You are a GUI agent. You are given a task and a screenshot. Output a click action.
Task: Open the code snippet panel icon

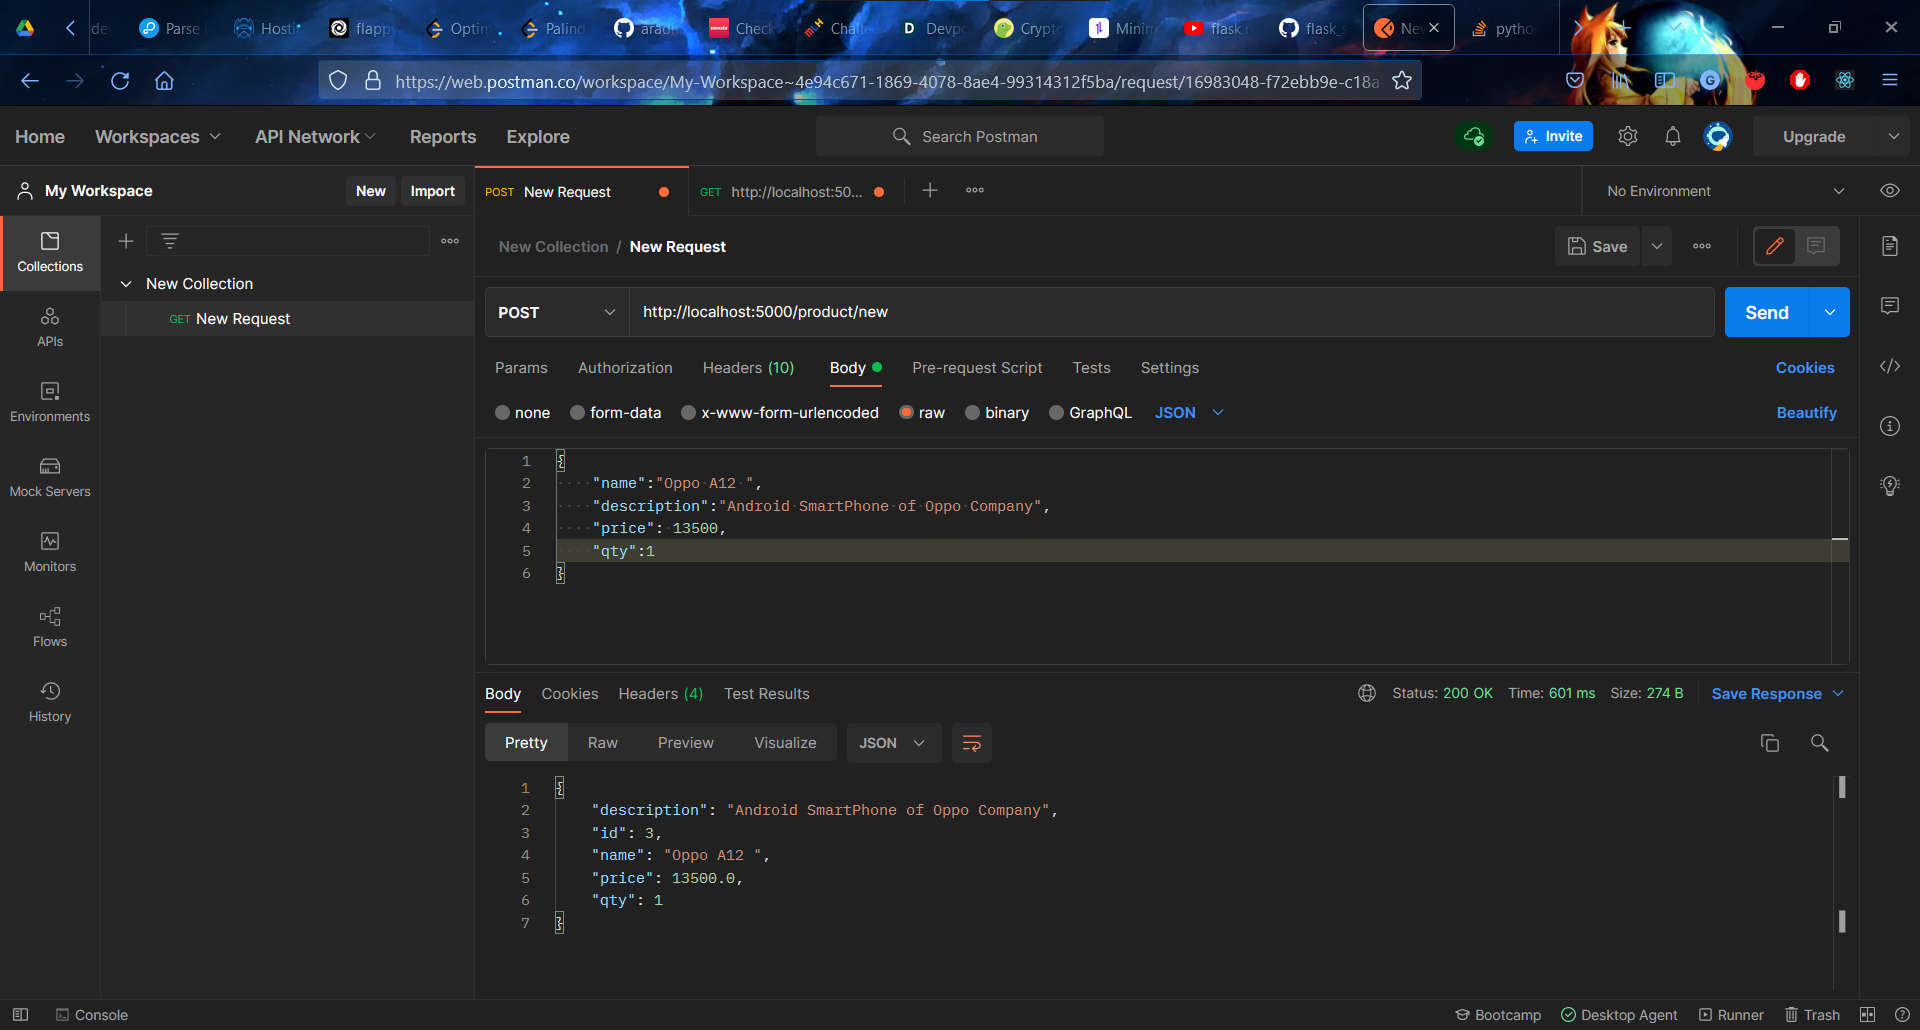click(x=1889, y=367)
